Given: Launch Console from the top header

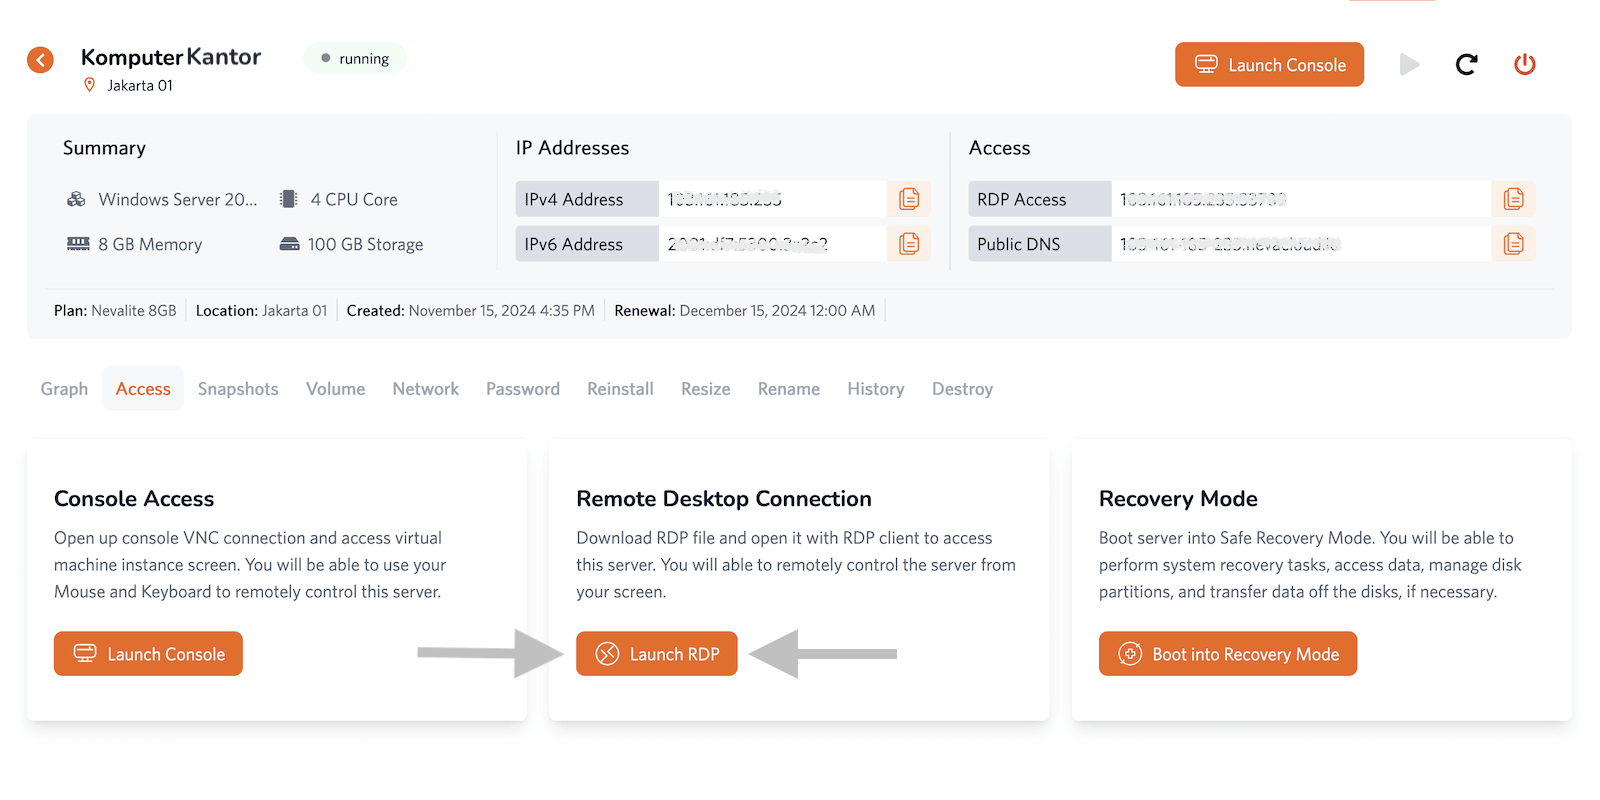Looking at the screenshot, I should pos(1269,65).
